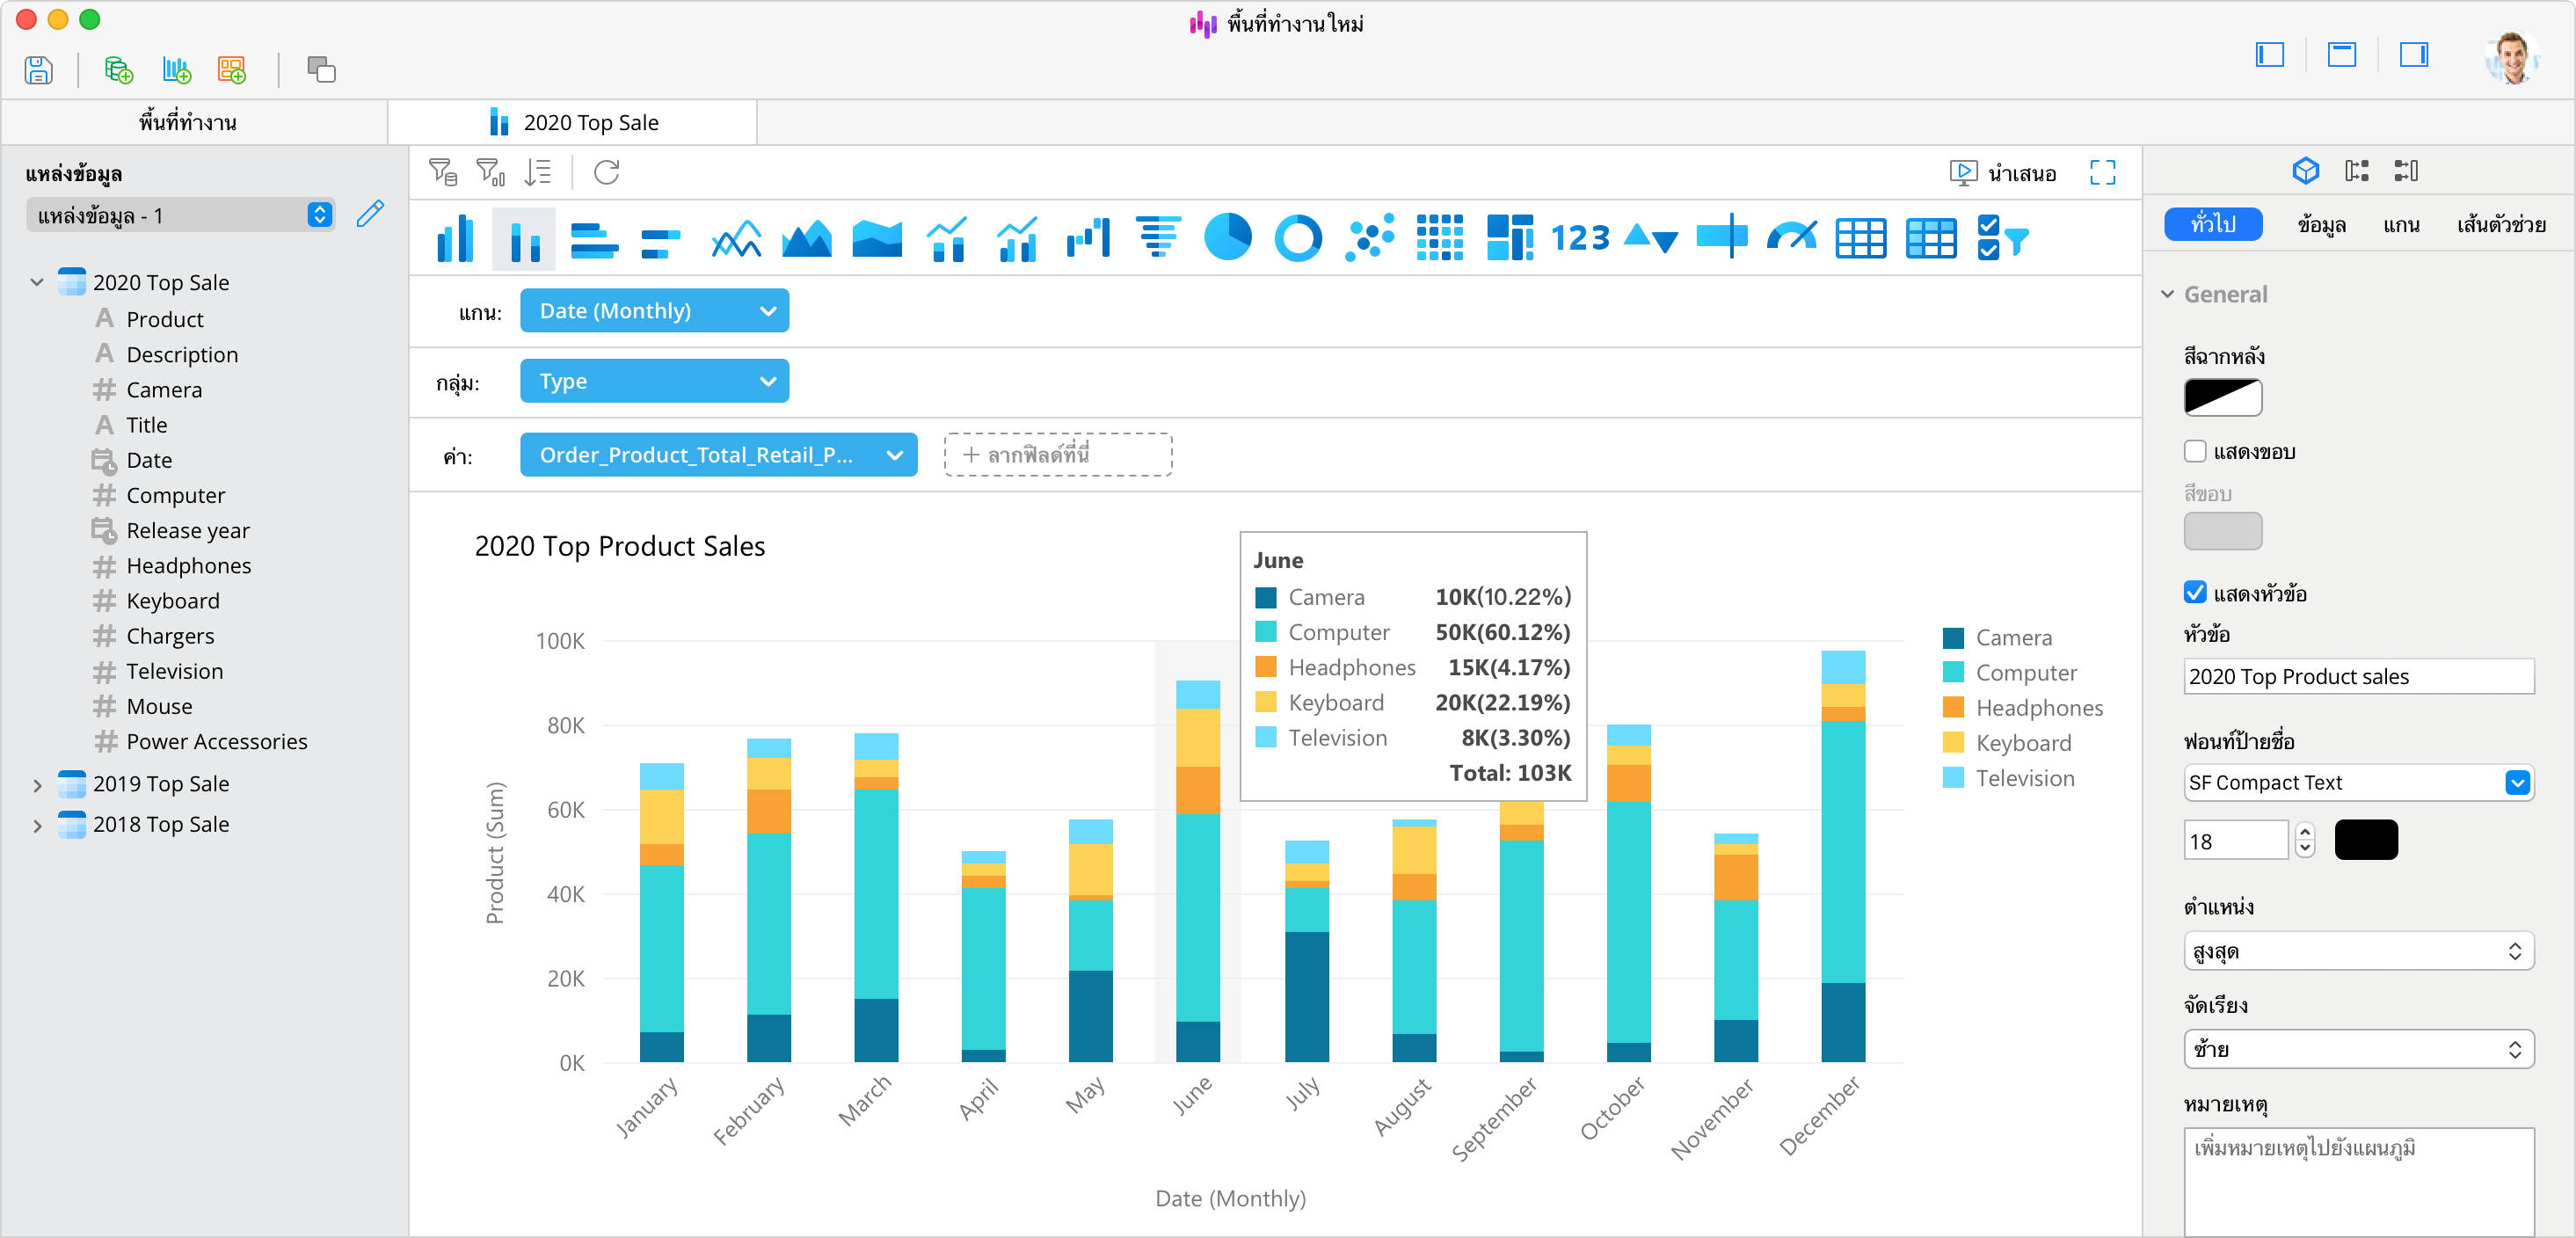Pick the gauge chart type icon

[x=1791, y=238]
